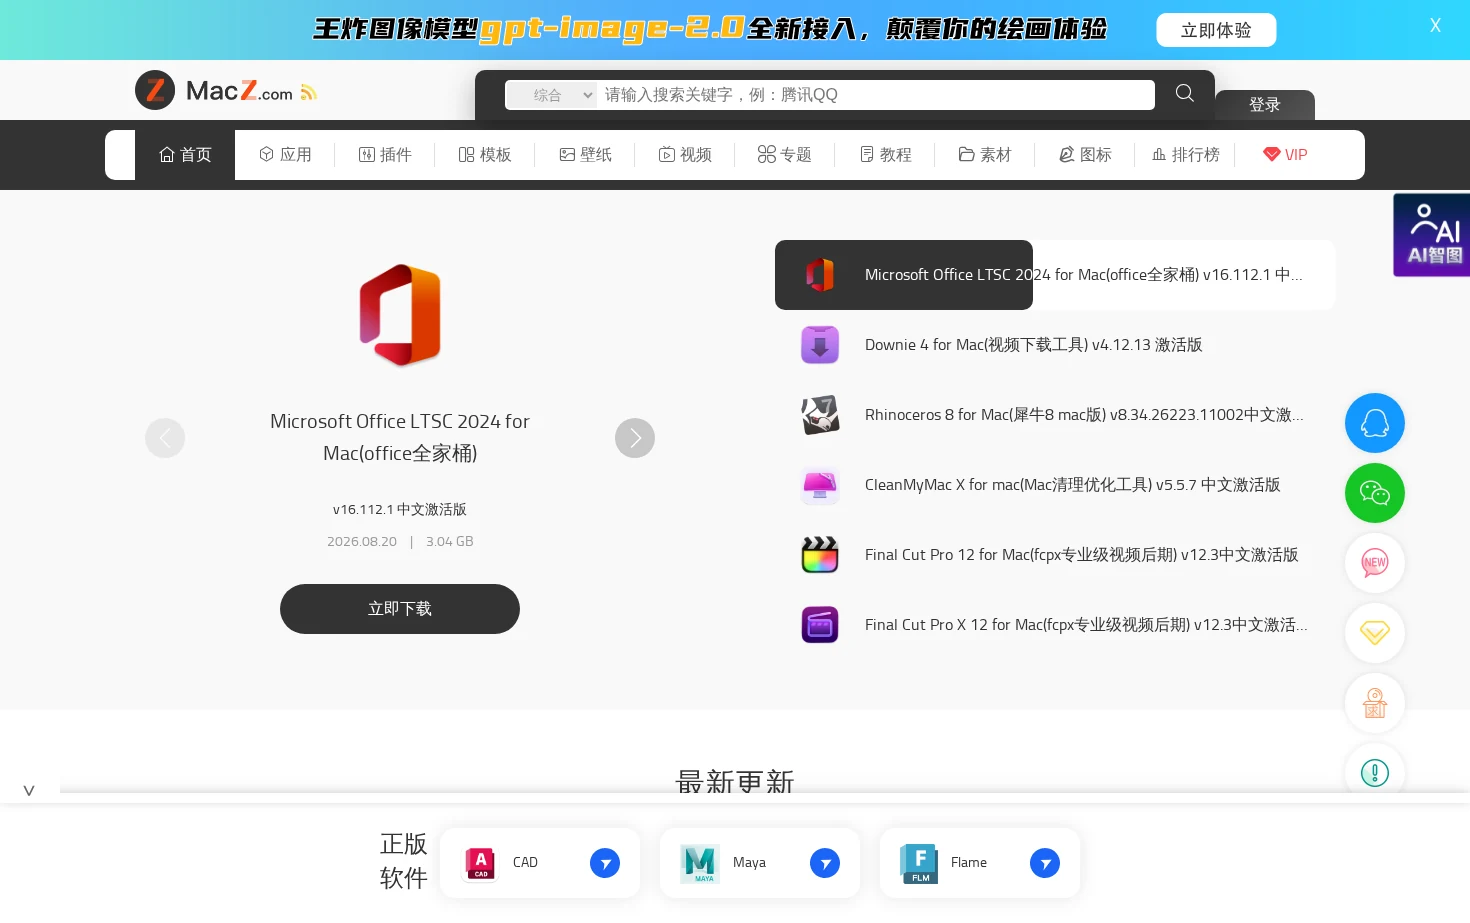Open the AI智图 floating badge
1470x923 pixels.
pyautogui.click(x=1432, y=235)
